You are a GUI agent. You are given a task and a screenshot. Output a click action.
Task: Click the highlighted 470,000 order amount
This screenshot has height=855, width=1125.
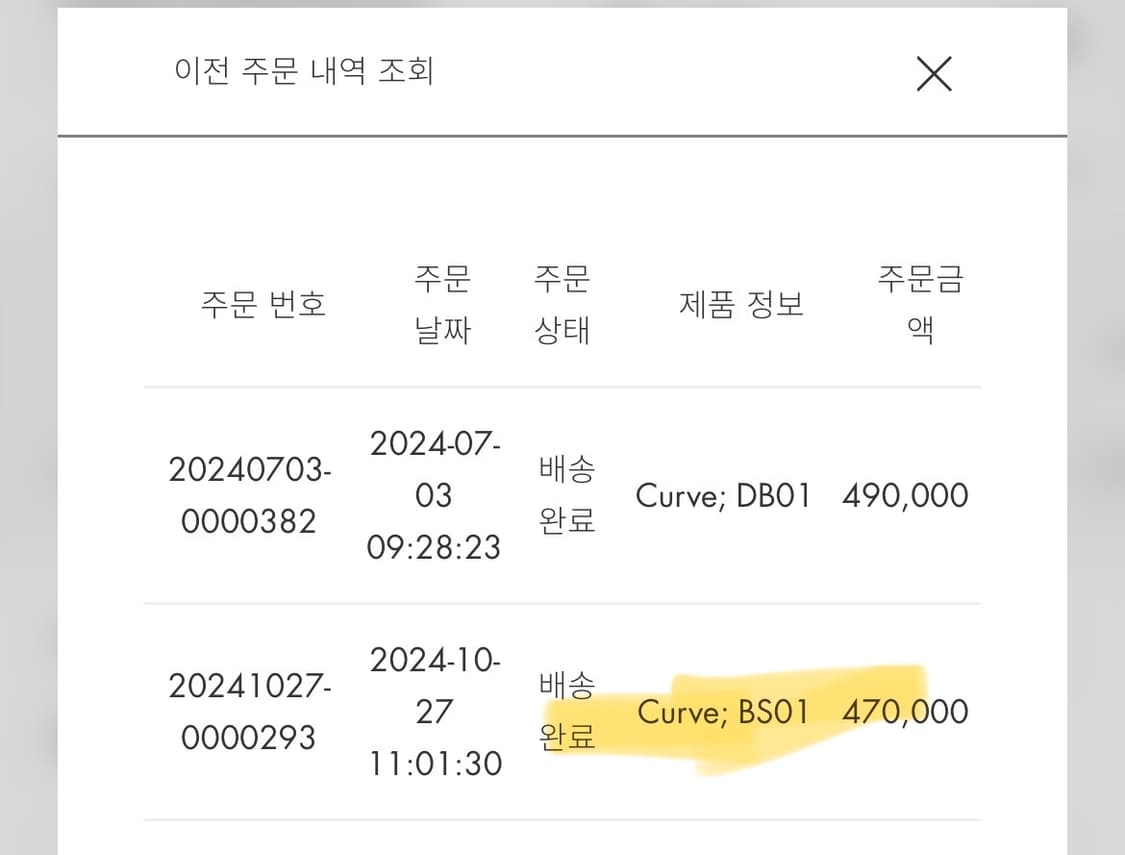[901, 711]
